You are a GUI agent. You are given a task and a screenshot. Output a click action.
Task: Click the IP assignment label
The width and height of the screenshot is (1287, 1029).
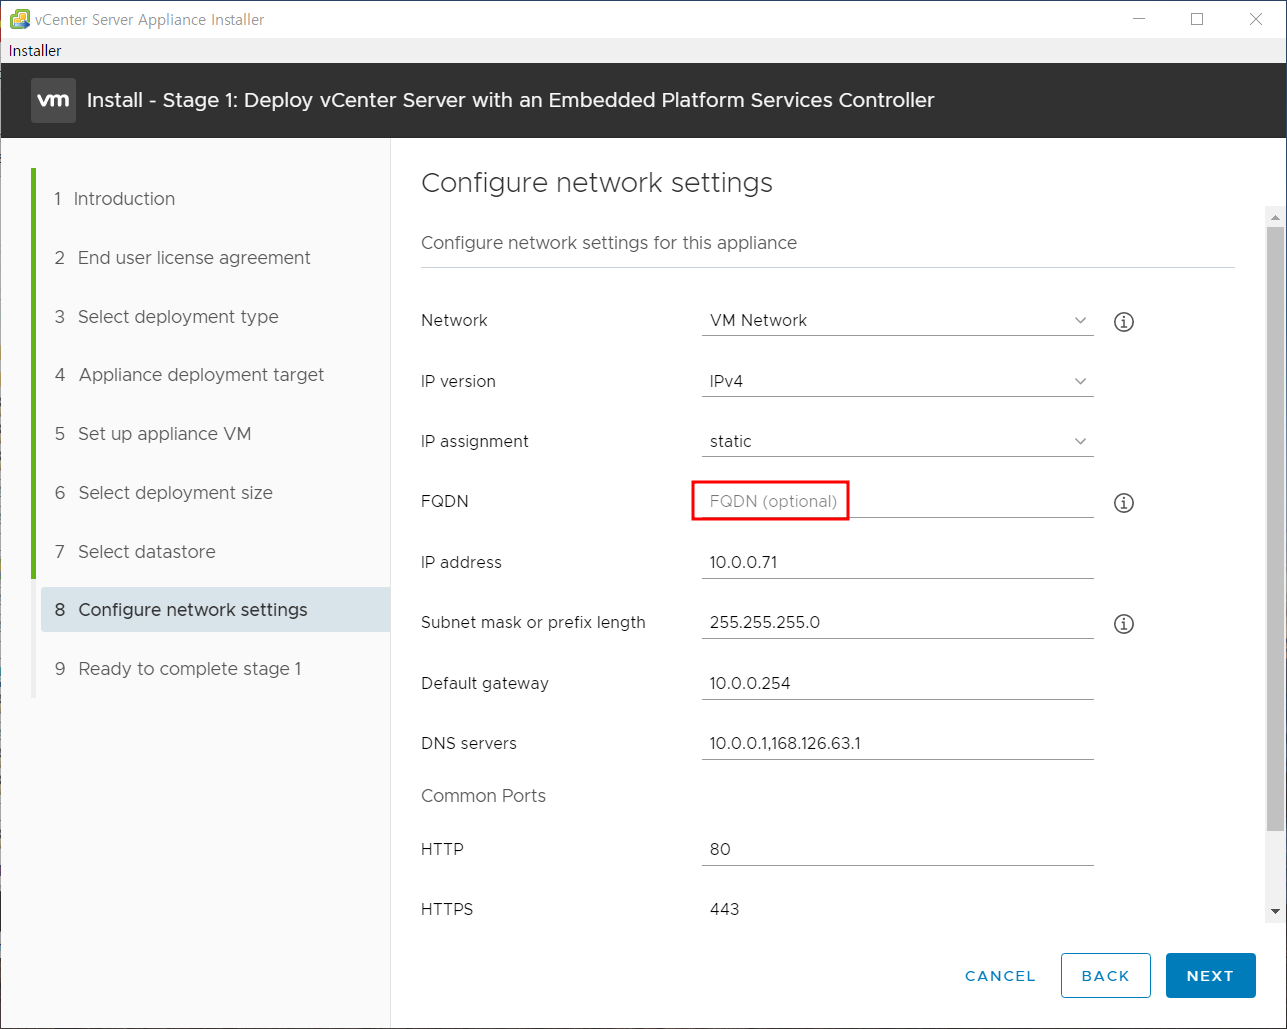point(475,441)
